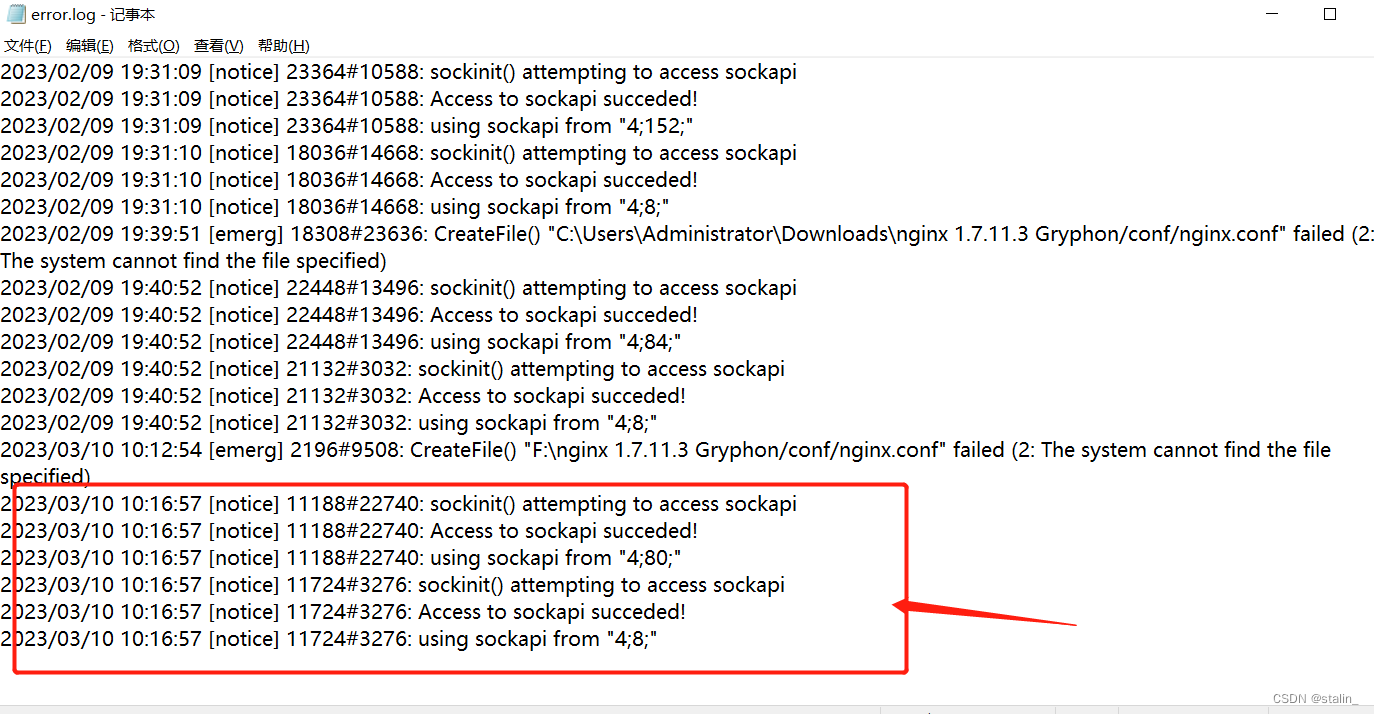Image resolution: width=1374 pixels, height=714 pixels.
Task: Open the 编辑(E) menu
Action: click(89, 46)
